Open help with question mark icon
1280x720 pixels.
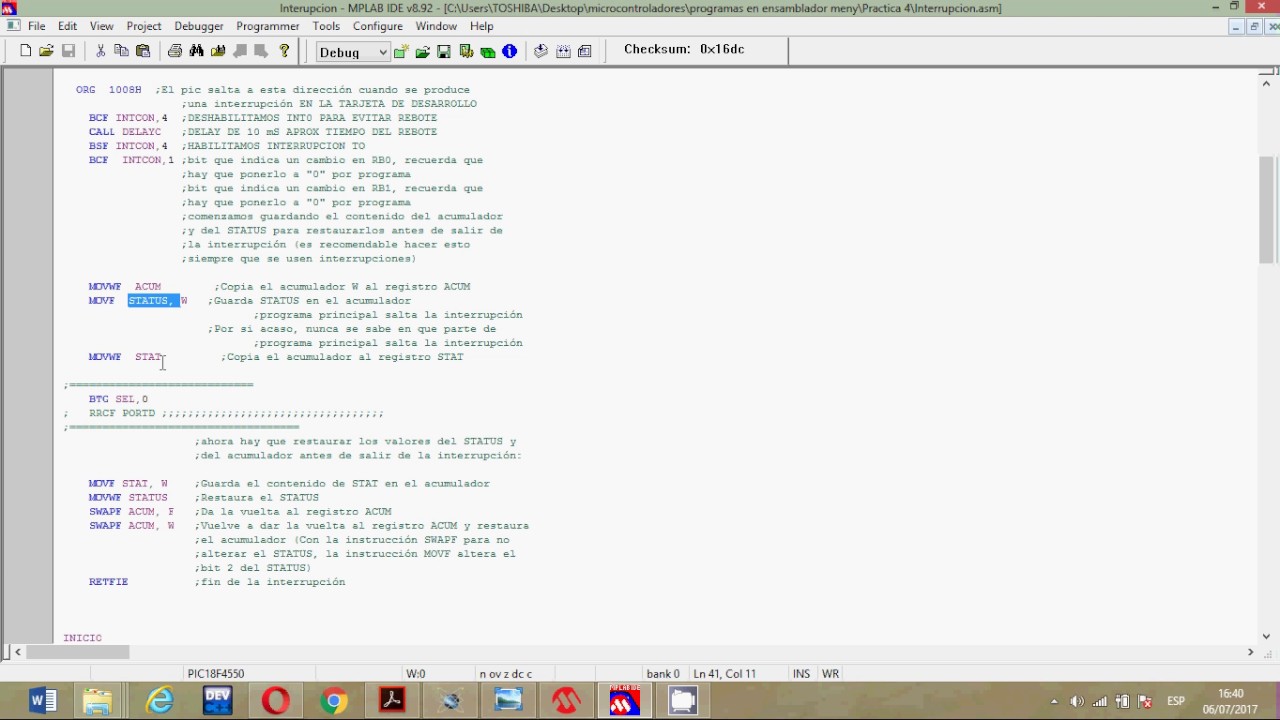[284, 51]
